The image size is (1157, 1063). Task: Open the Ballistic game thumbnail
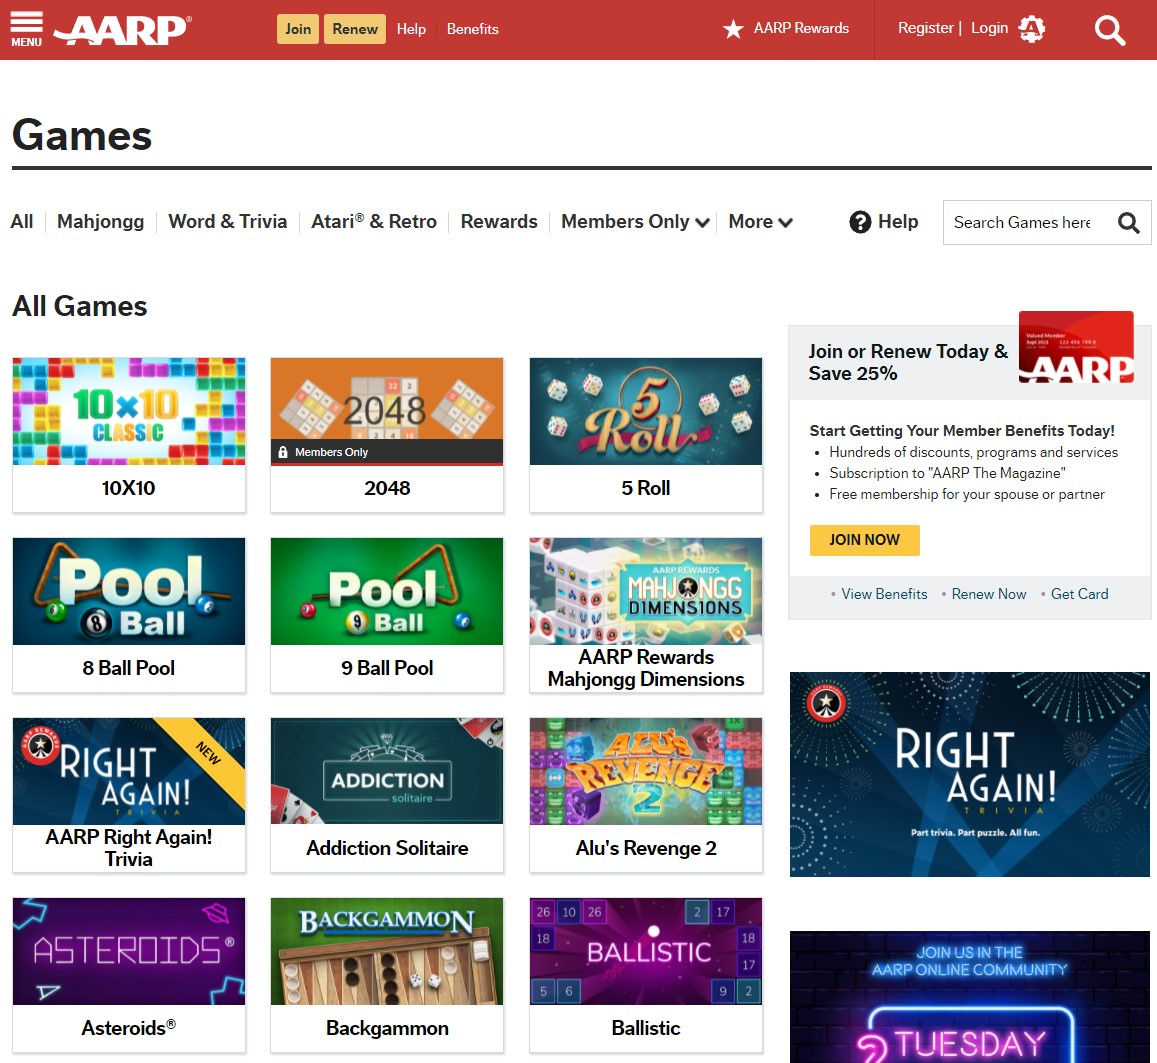(646, 952)
